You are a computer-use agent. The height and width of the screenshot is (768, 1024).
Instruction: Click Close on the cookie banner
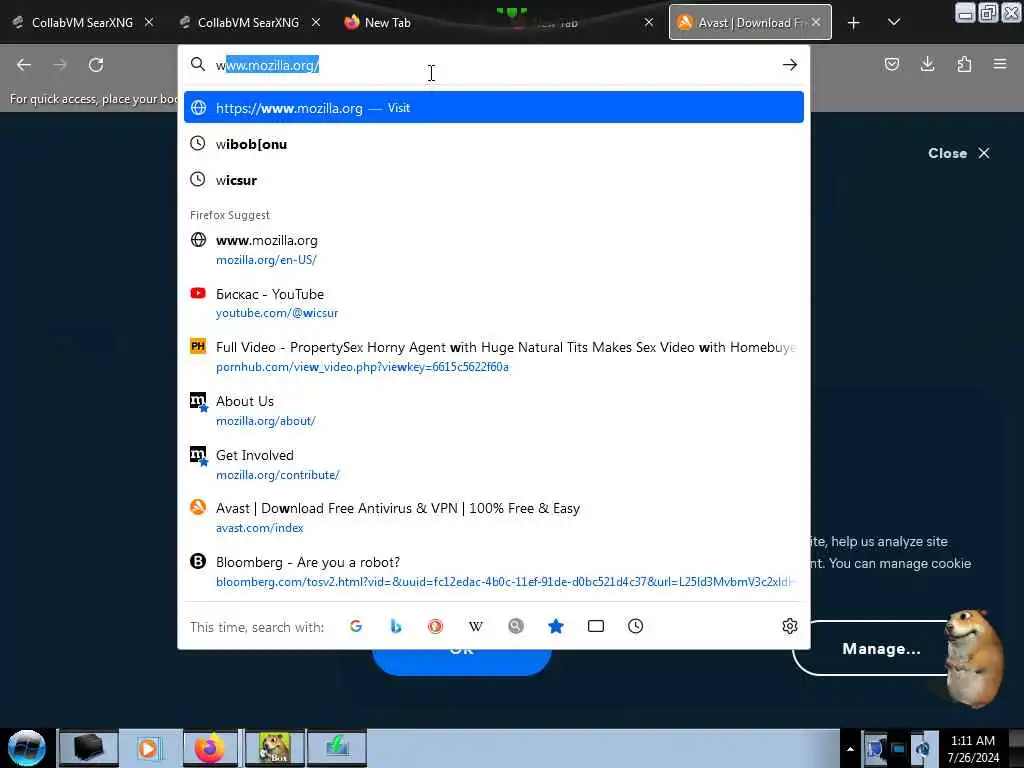pos(959,153)
